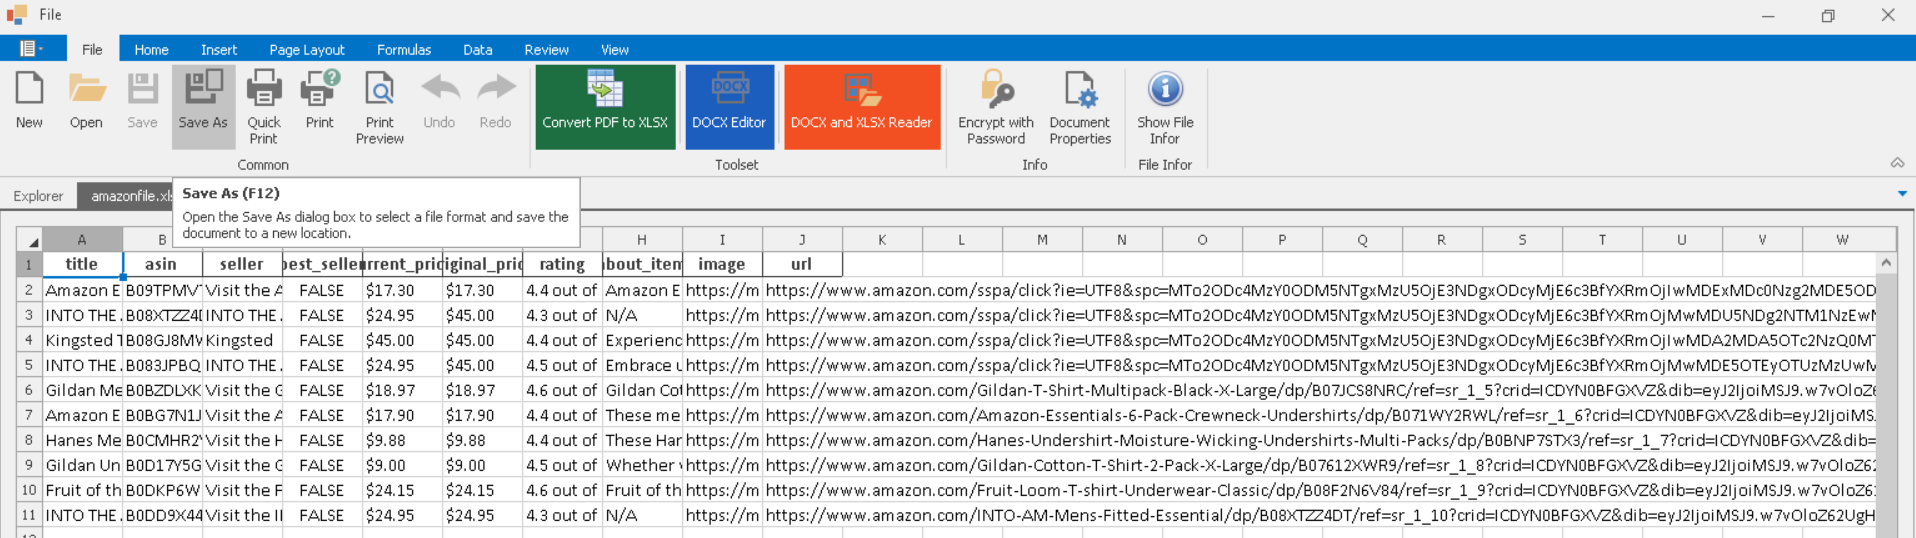The width and height of the screenshot is (1916, 538).
Task: Click the vertical scrollbar up arrow
Action: pos(1886,263)
